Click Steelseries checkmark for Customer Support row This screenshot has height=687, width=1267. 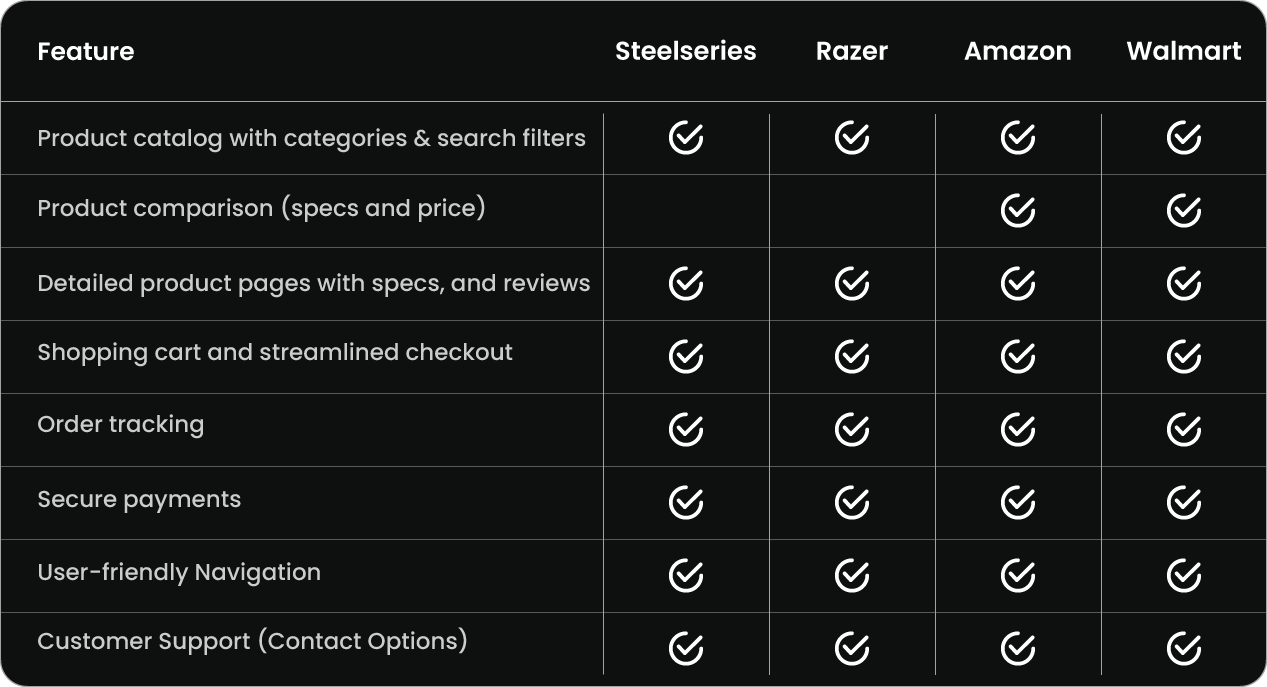[x=686, y=648]
